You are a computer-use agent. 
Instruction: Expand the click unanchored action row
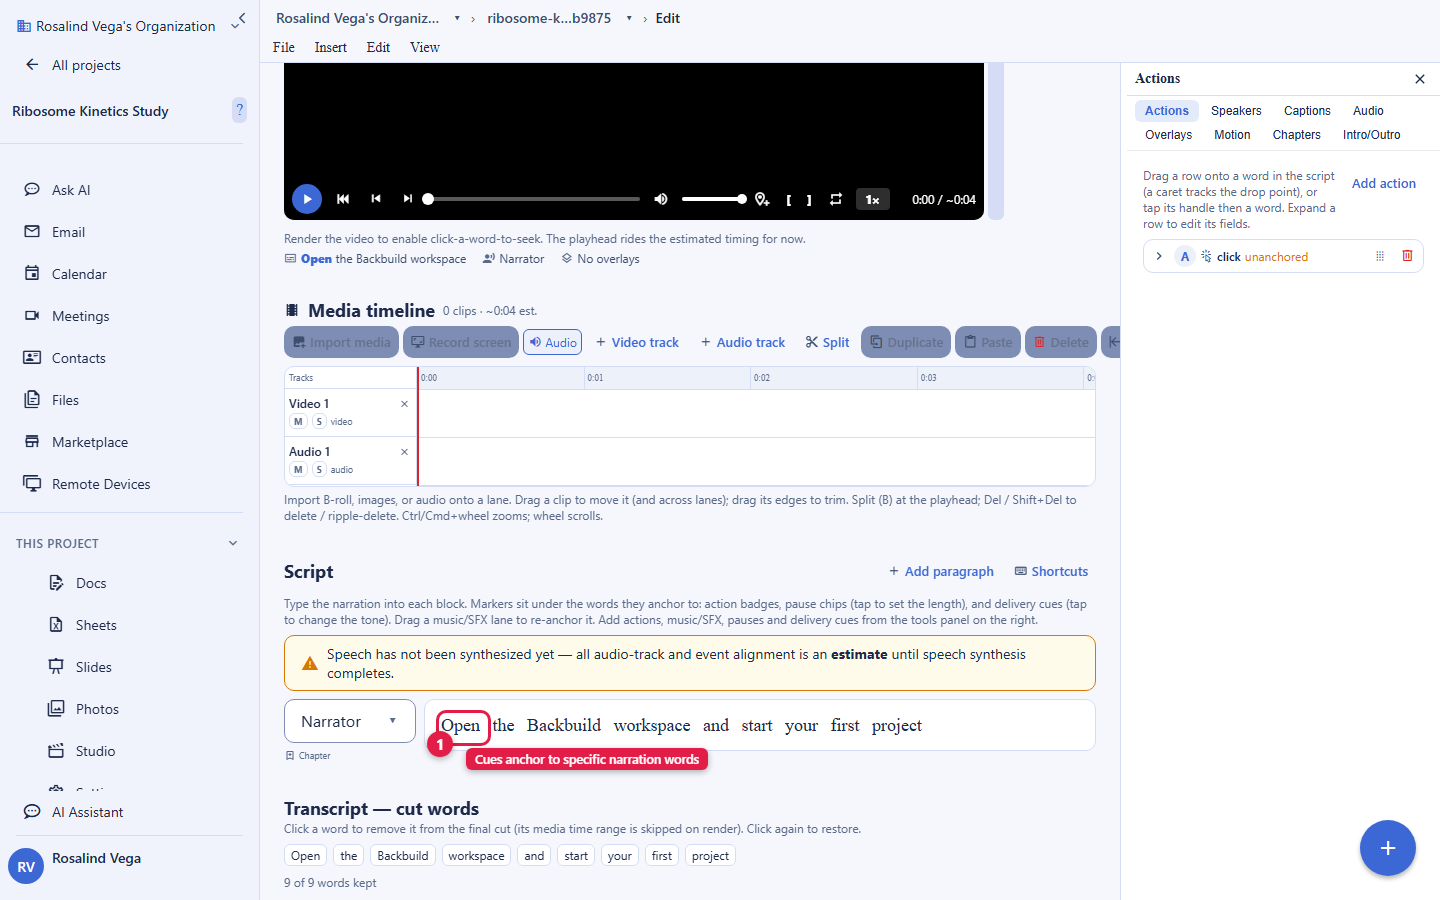(x=1159, y=256)
